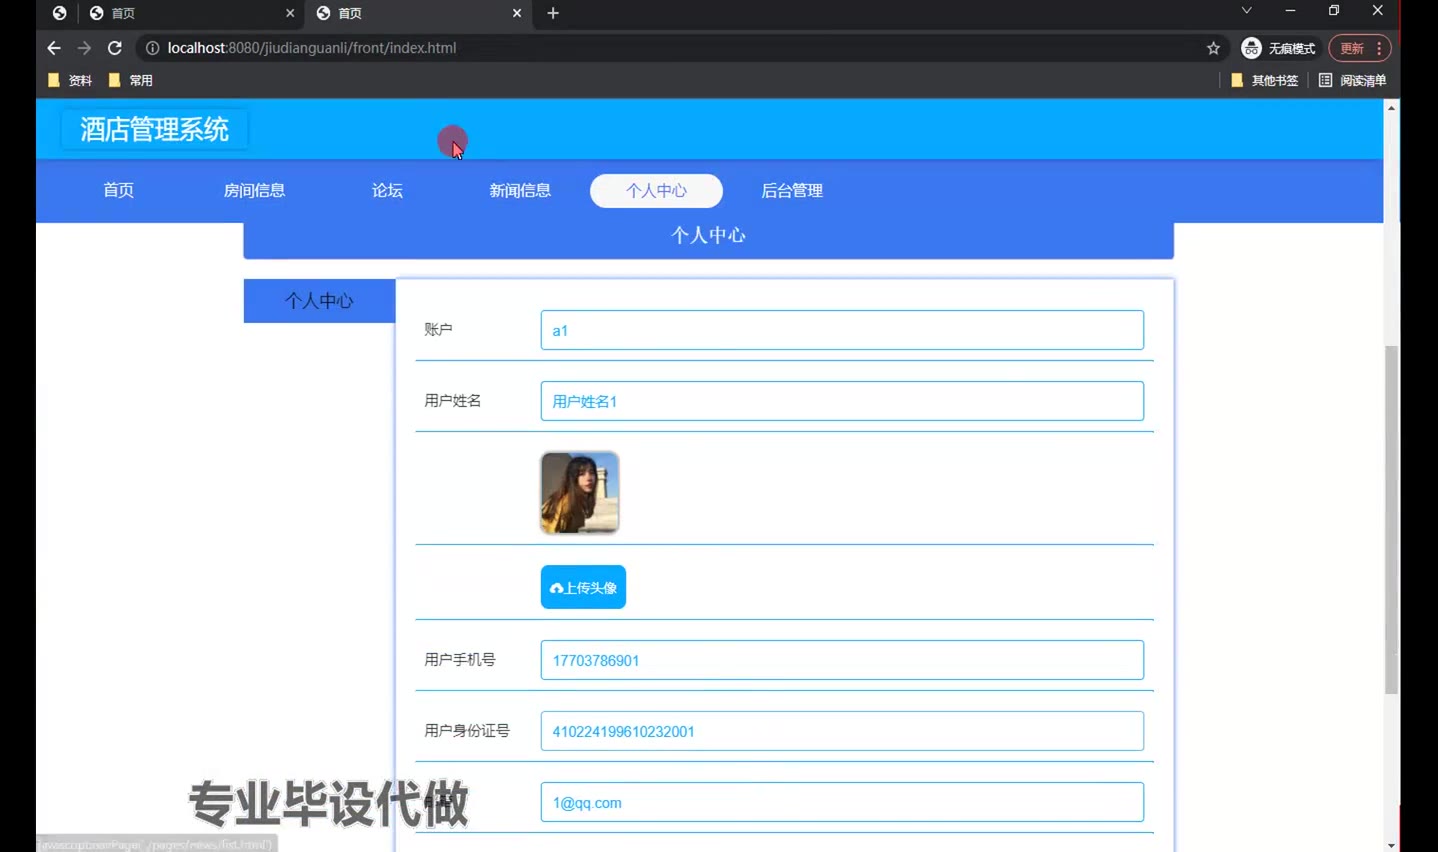Viewport: 1438px width, 852px height.
Task: Click the 用户手机号 input field
Action: [x=842, y=660]
